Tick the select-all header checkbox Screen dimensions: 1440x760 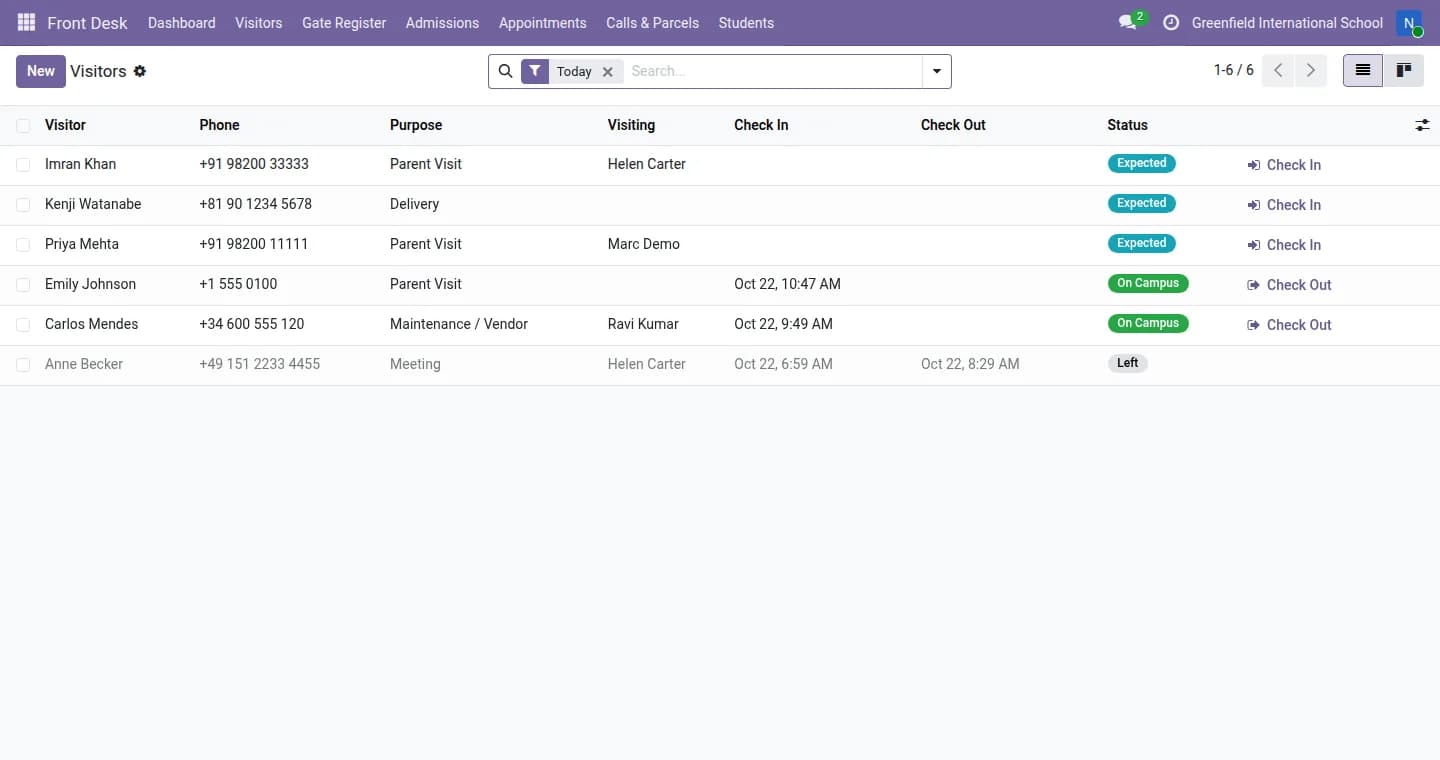tap(23, 125)
